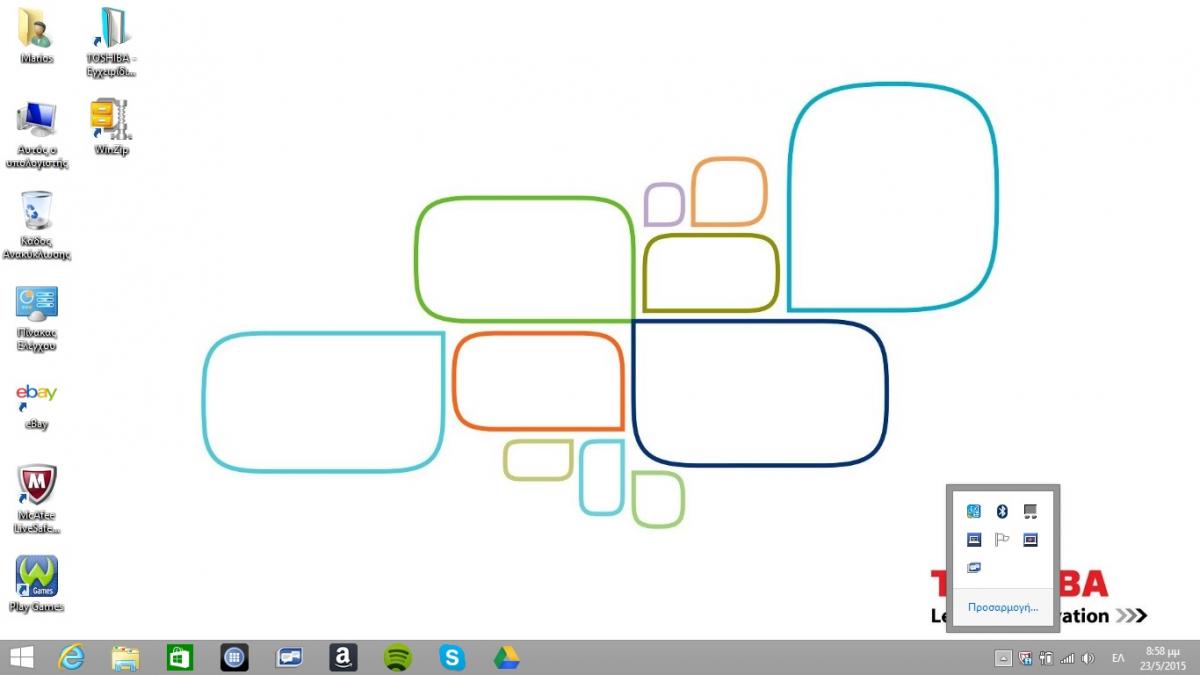The width and height of the screenshot is (1200, 675).
Task: Select the WinZip desktop shortcut
Action: coord(111,126)
